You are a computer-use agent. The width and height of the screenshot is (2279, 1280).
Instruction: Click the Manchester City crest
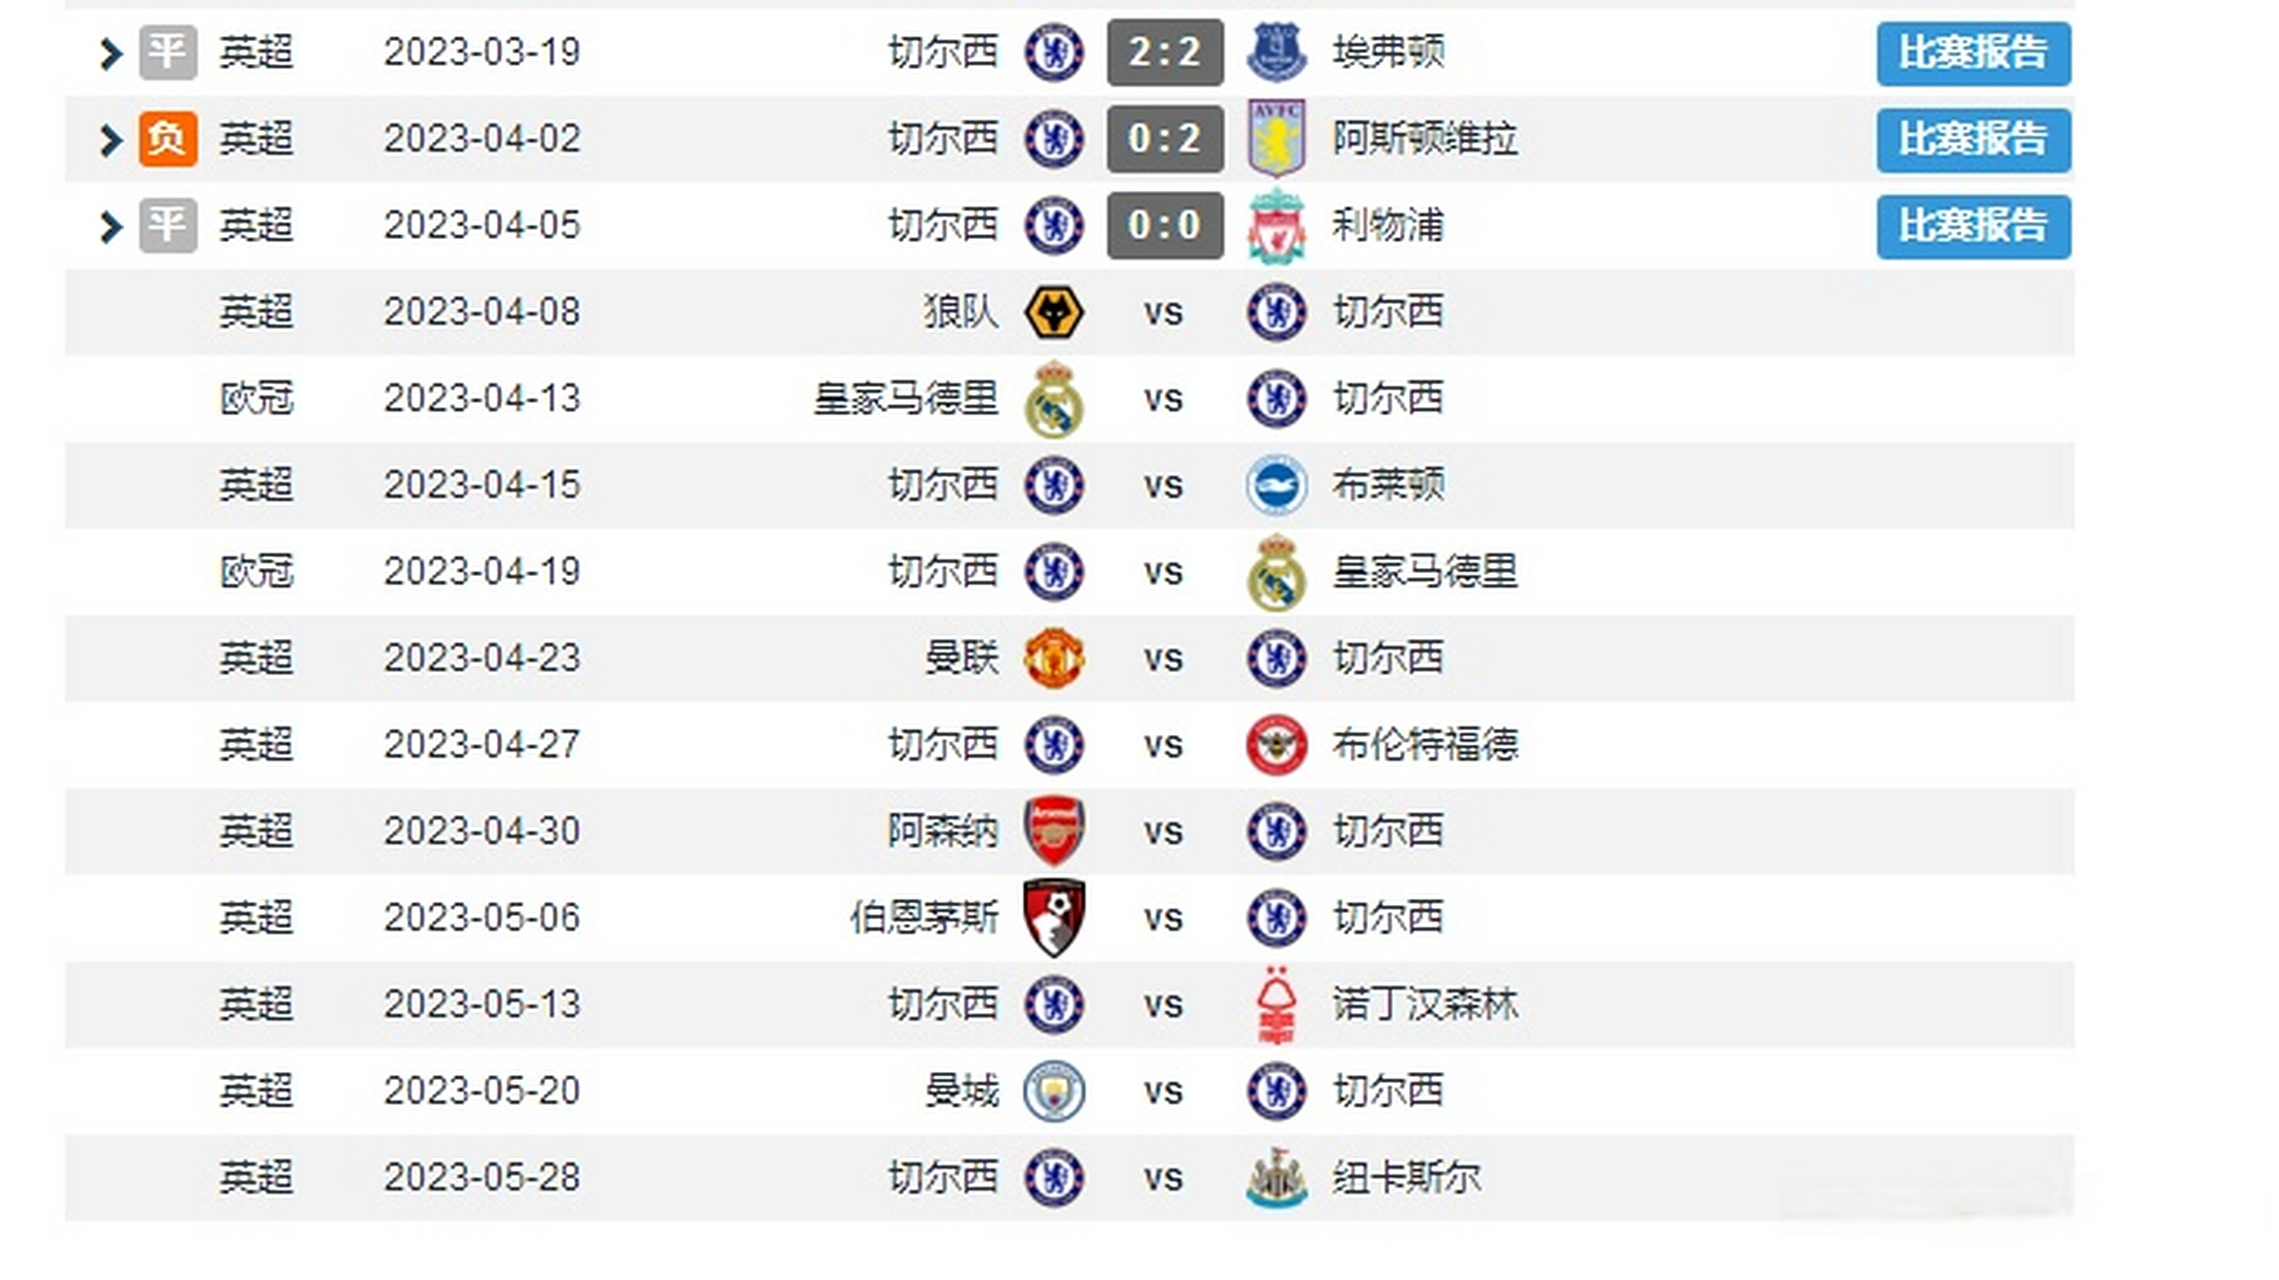pyautogui.click(x=1054, y=1090)
